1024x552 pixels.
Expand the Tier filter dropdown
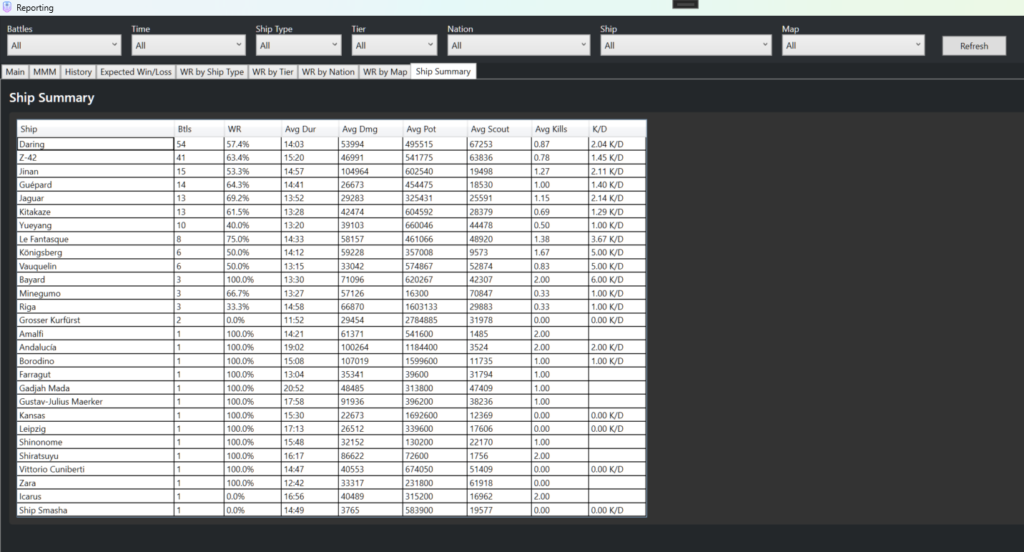pos(394,45)
